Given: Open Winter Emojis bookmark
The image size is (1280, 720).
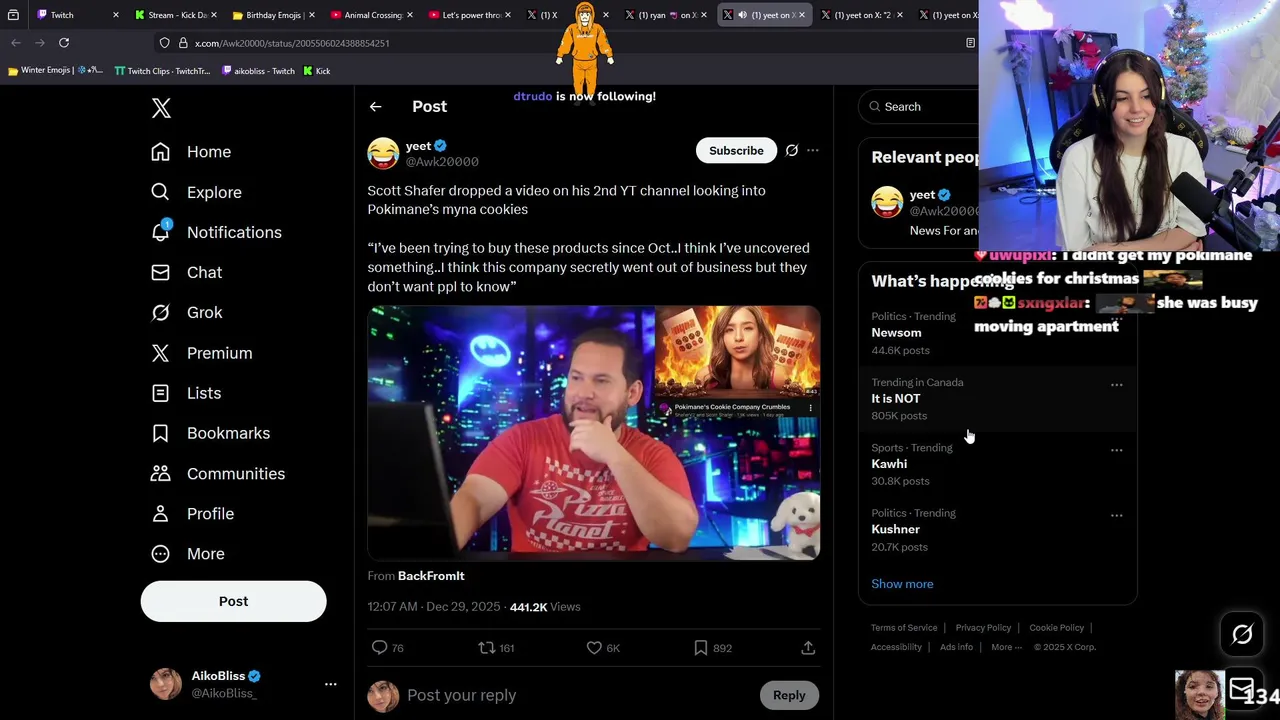Looking at the screenshot, I should 55,71.
